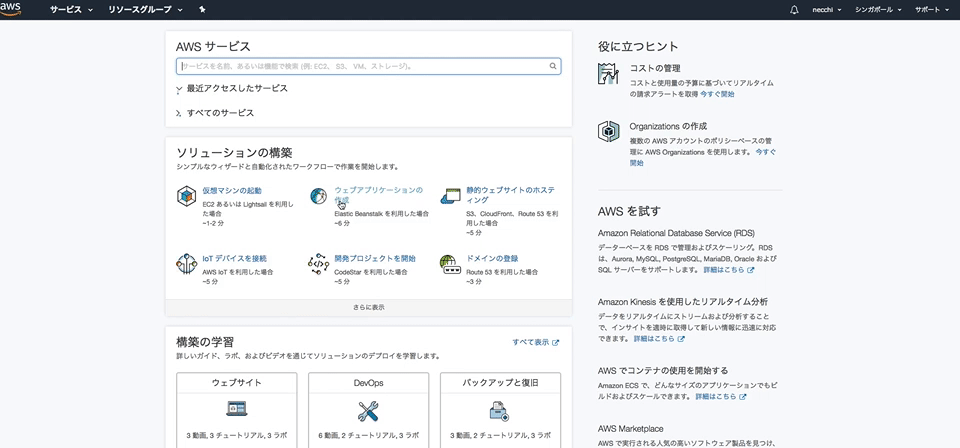Click the Organizations の作成 icon
The image size is (960, 448).
click(x=609, y=132)
